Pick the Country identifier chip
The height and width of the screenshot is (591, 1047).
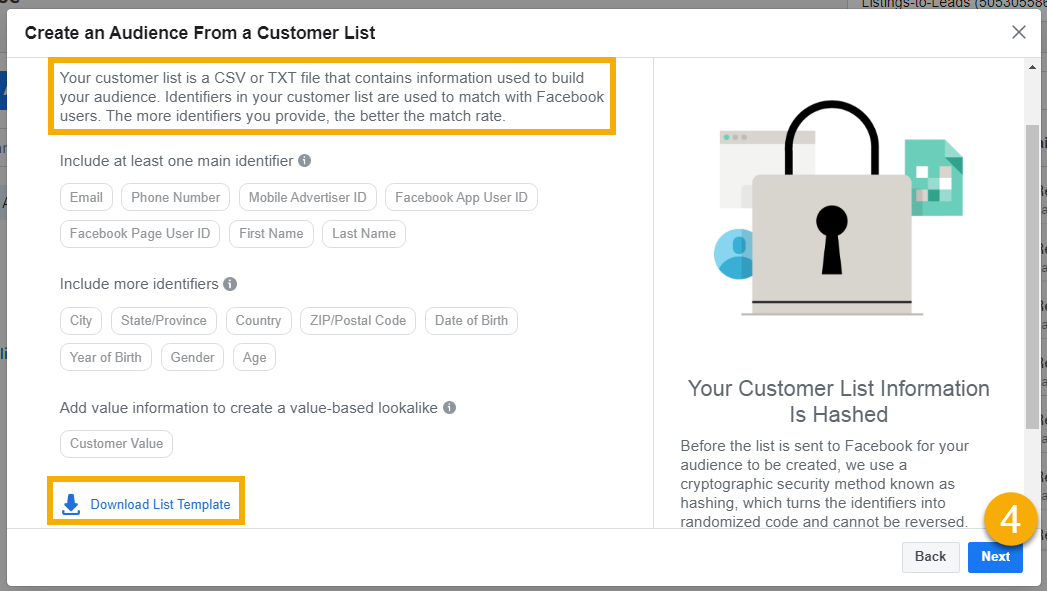(x=258, y=321)
